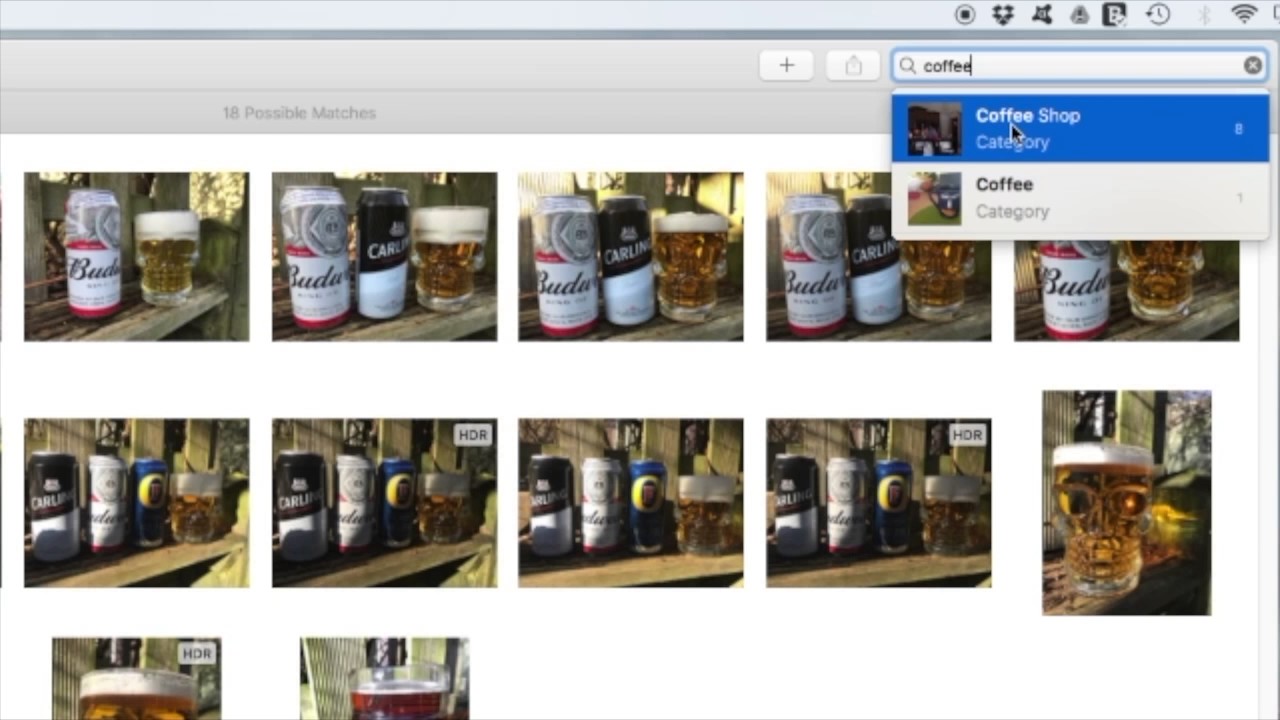The image size is (1280, 720).
Task: Open the tall portrait skull beer mug photo
Action: coord(1126,502)
